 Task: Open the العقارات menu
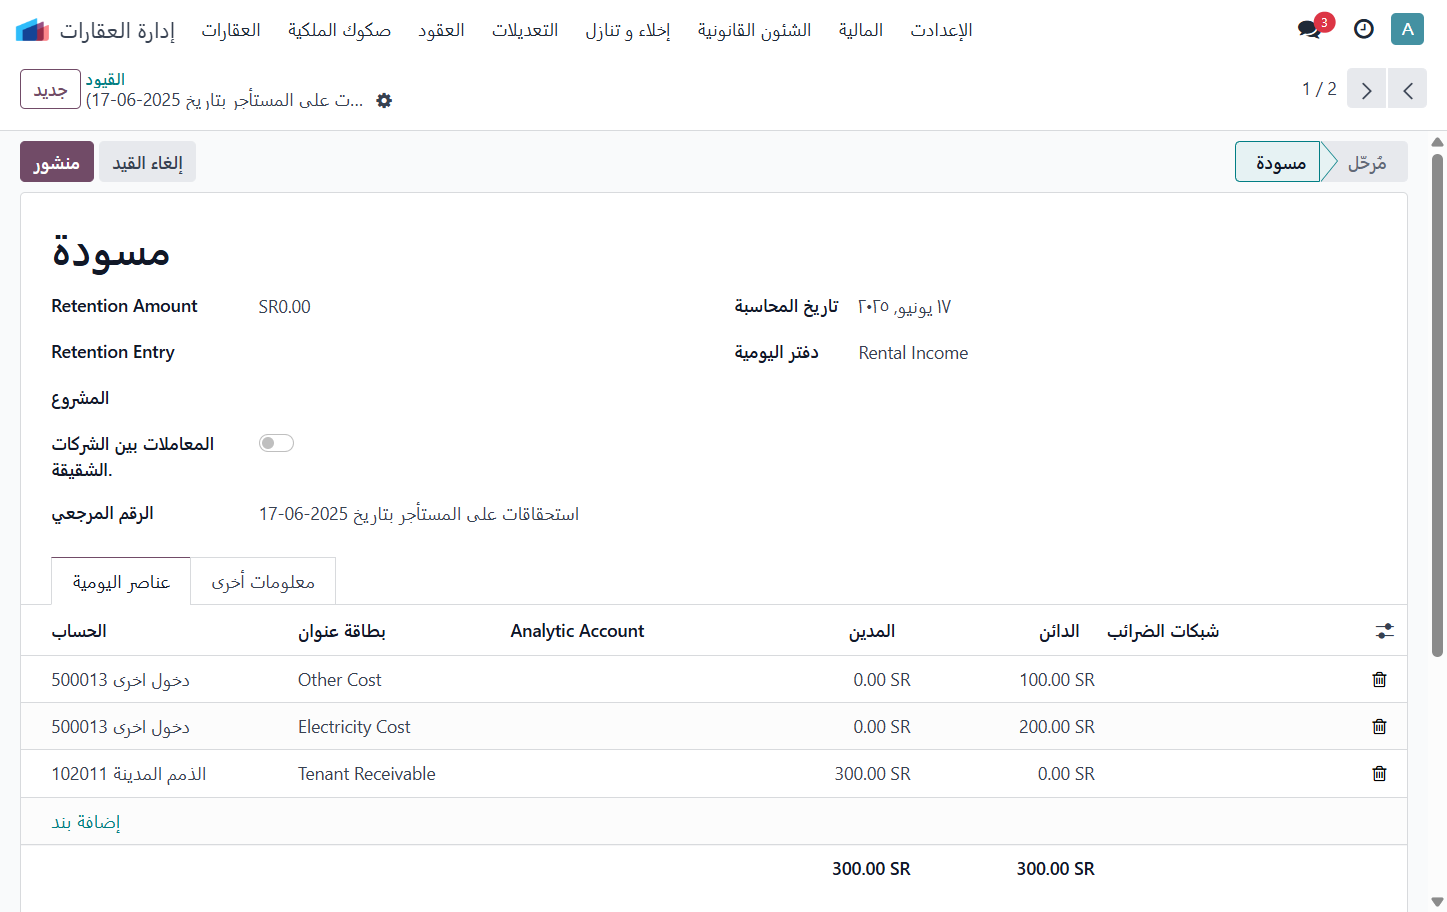click(x=231, y=30)
